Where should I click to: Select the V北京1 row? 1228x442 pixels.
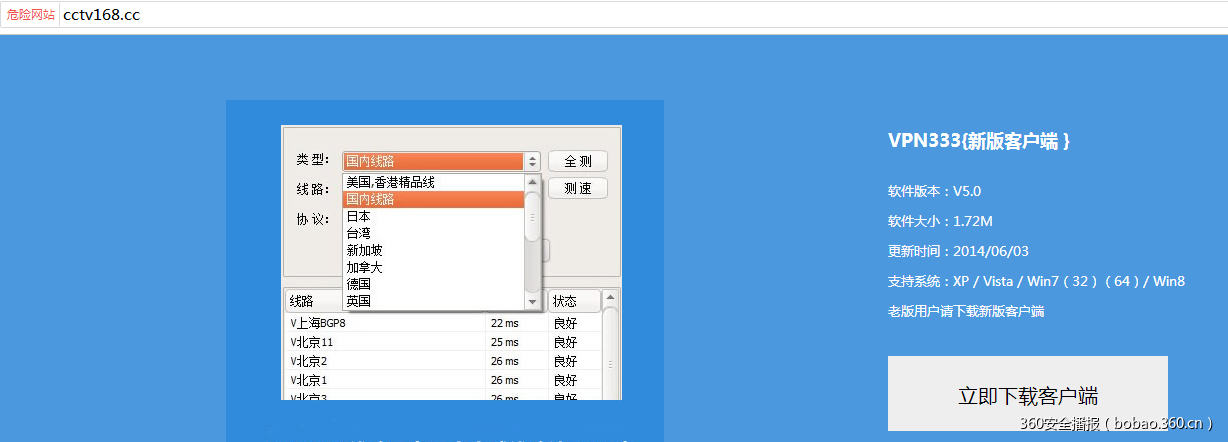(444, 380)
